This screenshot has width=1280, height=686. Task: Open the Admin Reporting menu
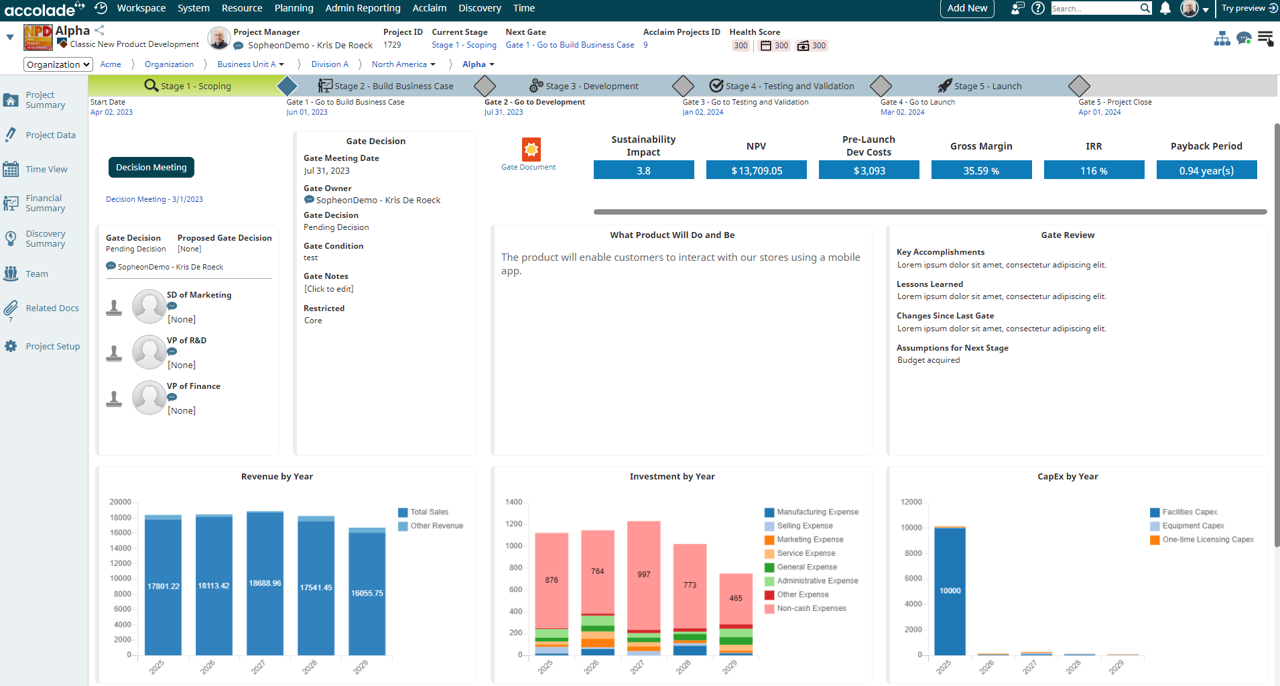click(363, 8)
